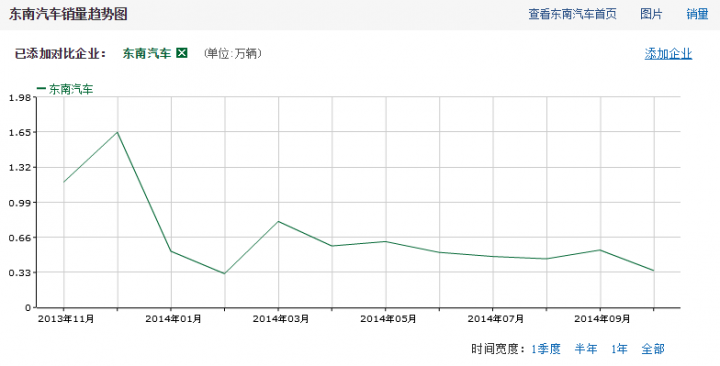This screenshot has width=720, height=366.
Task: Open the 图片 link
Action: [651, 14]
